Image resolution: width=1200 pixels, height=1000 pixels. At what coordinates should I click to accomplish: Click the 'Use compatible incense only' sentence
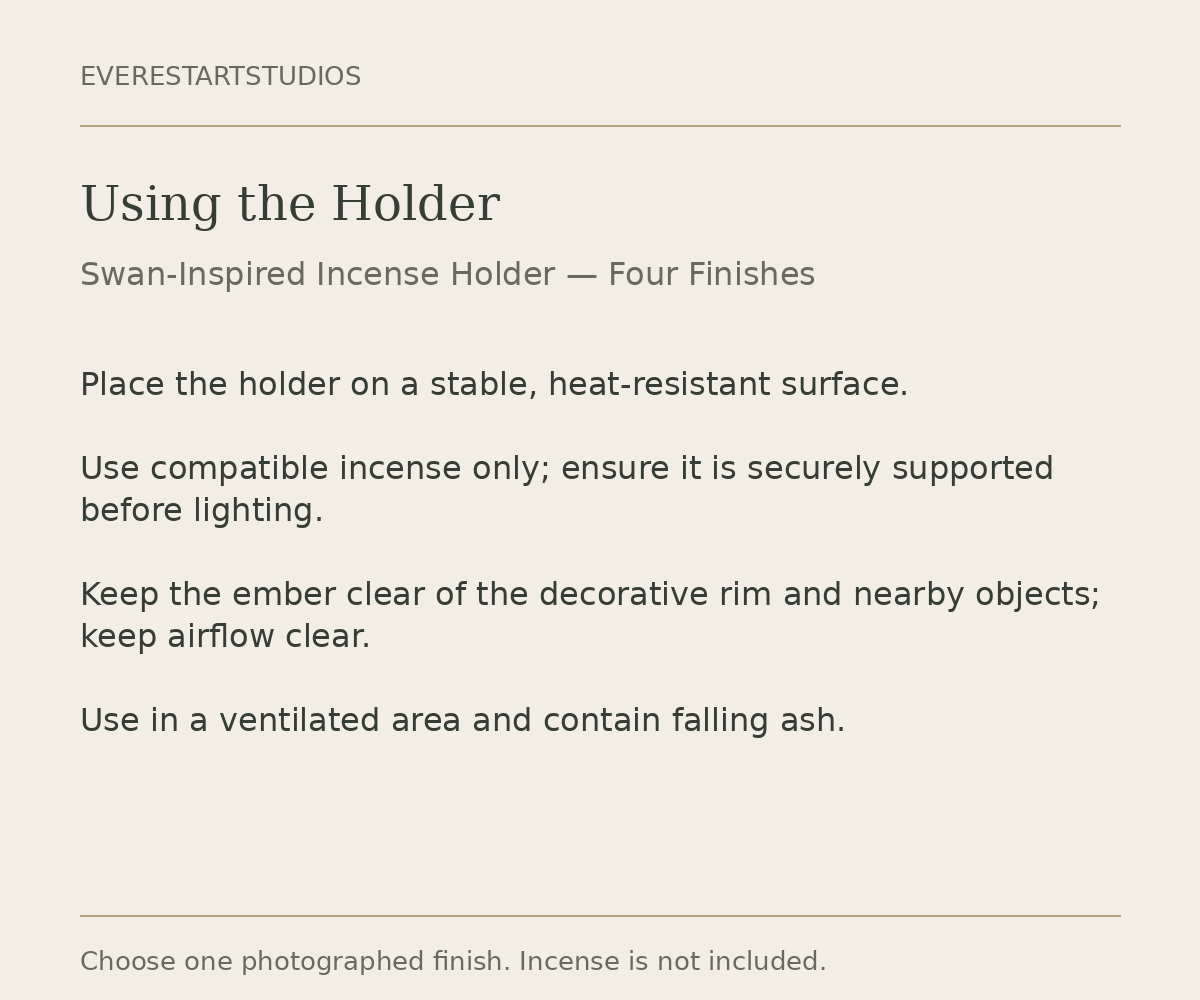point(567,490)
